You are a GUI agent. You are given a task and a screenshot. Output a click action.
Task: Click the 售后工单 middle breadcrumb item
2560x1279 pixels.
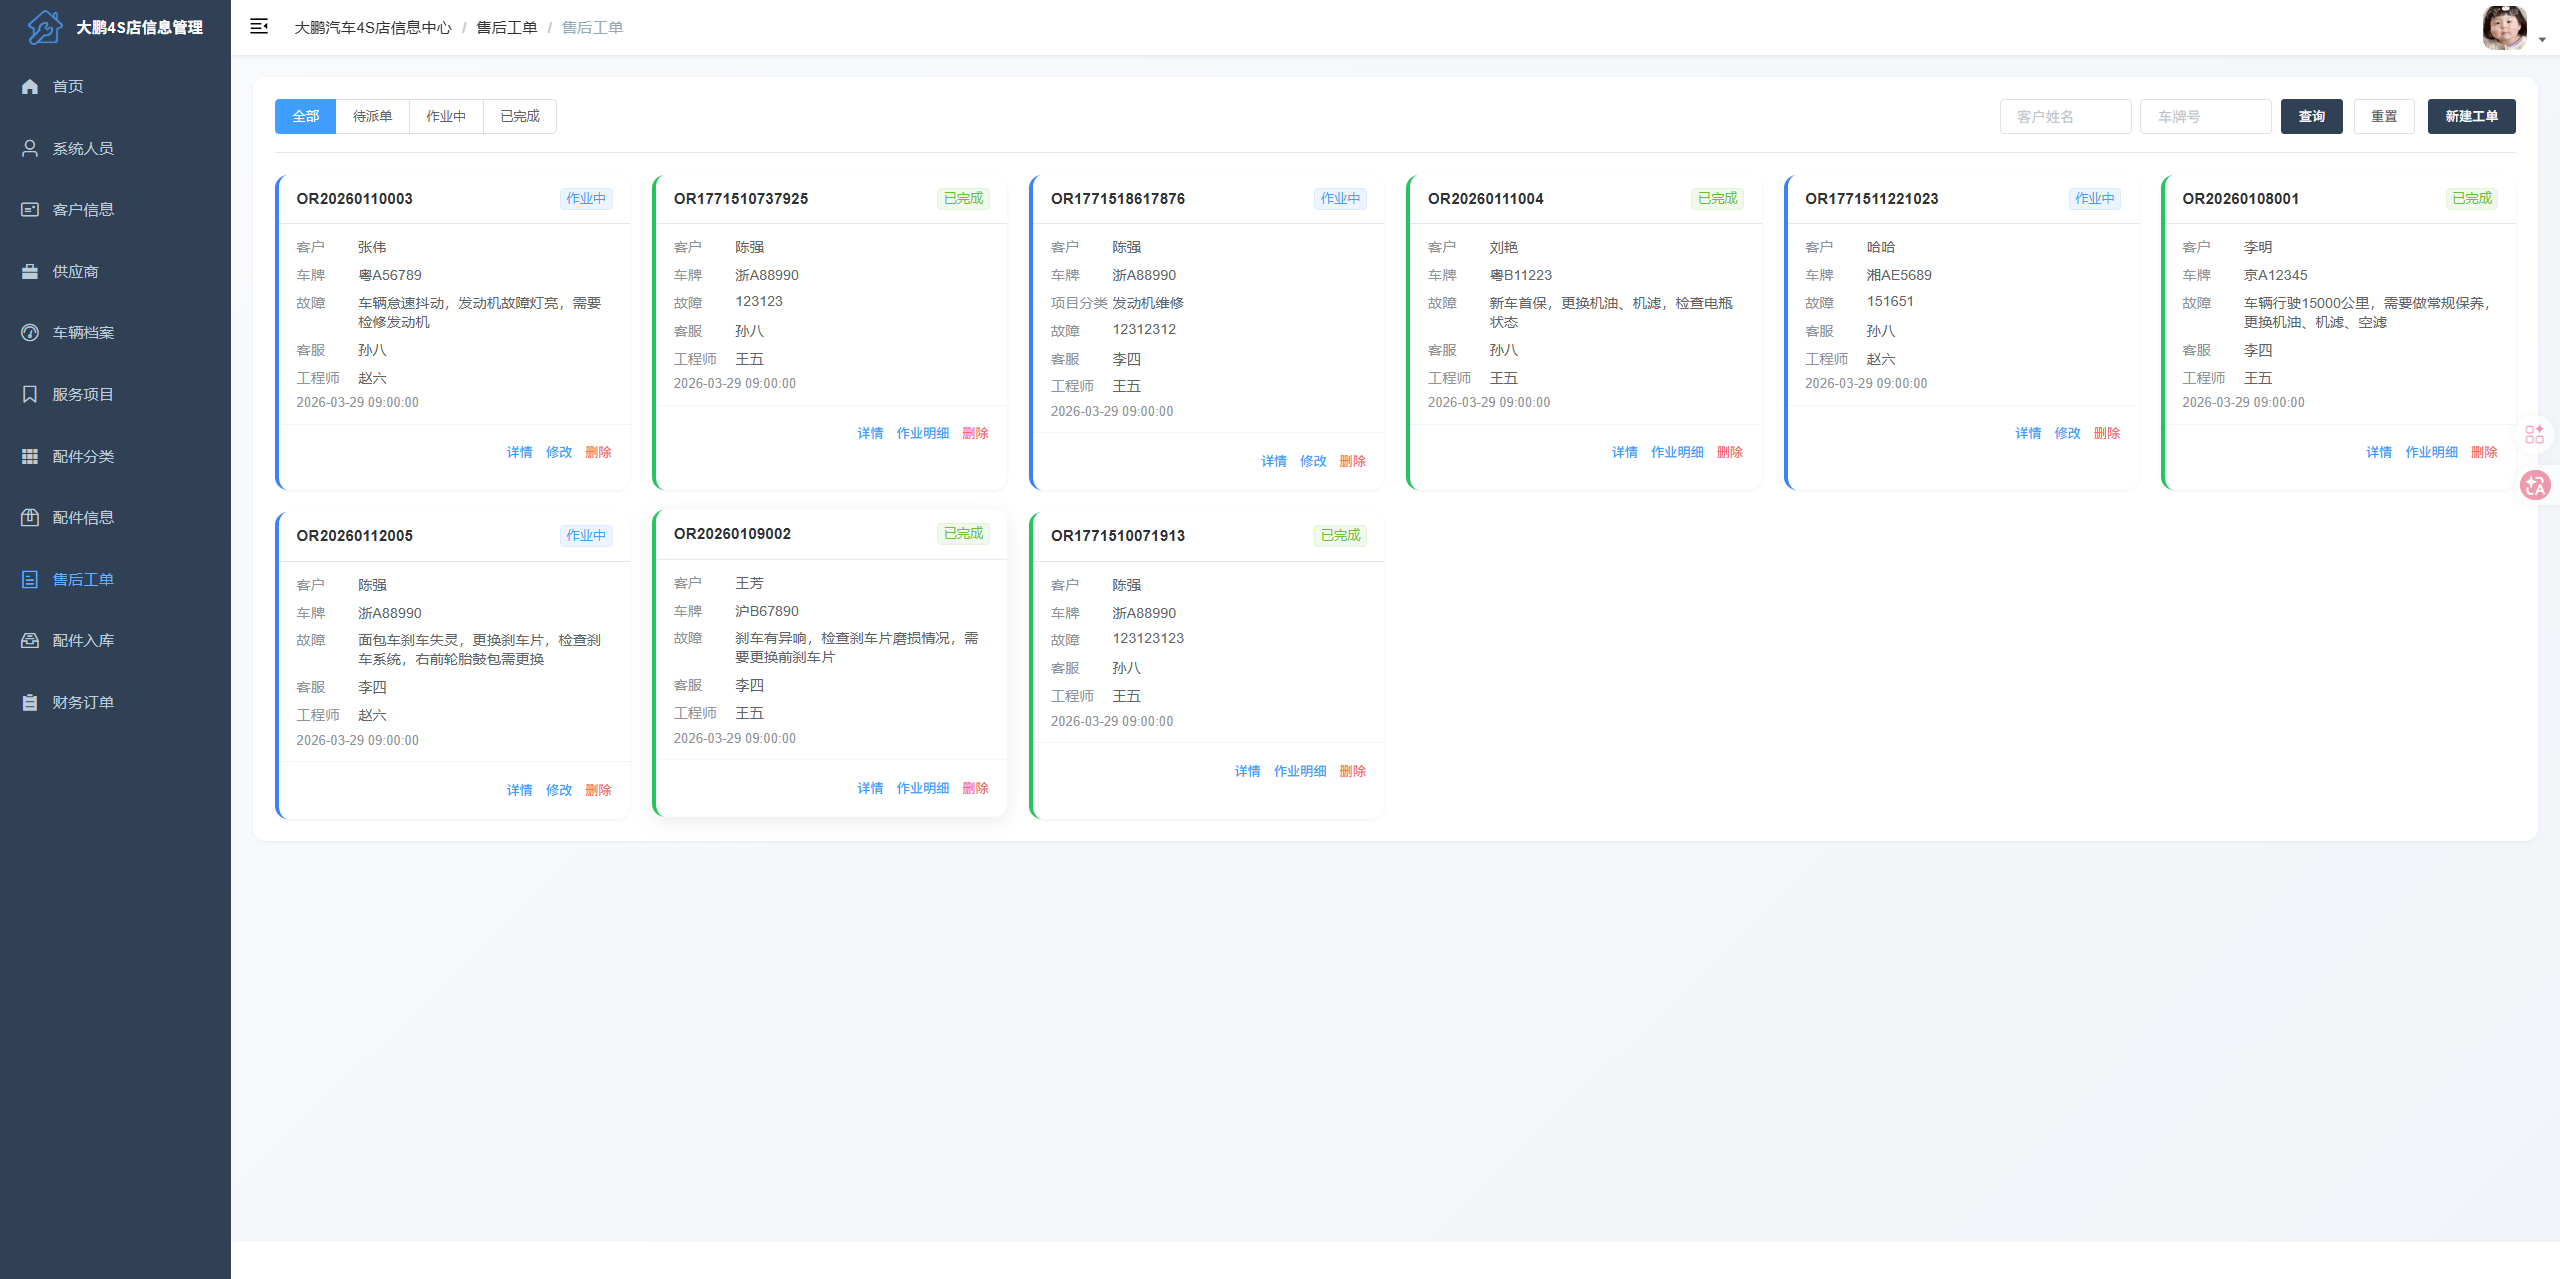tap(506, 28)
